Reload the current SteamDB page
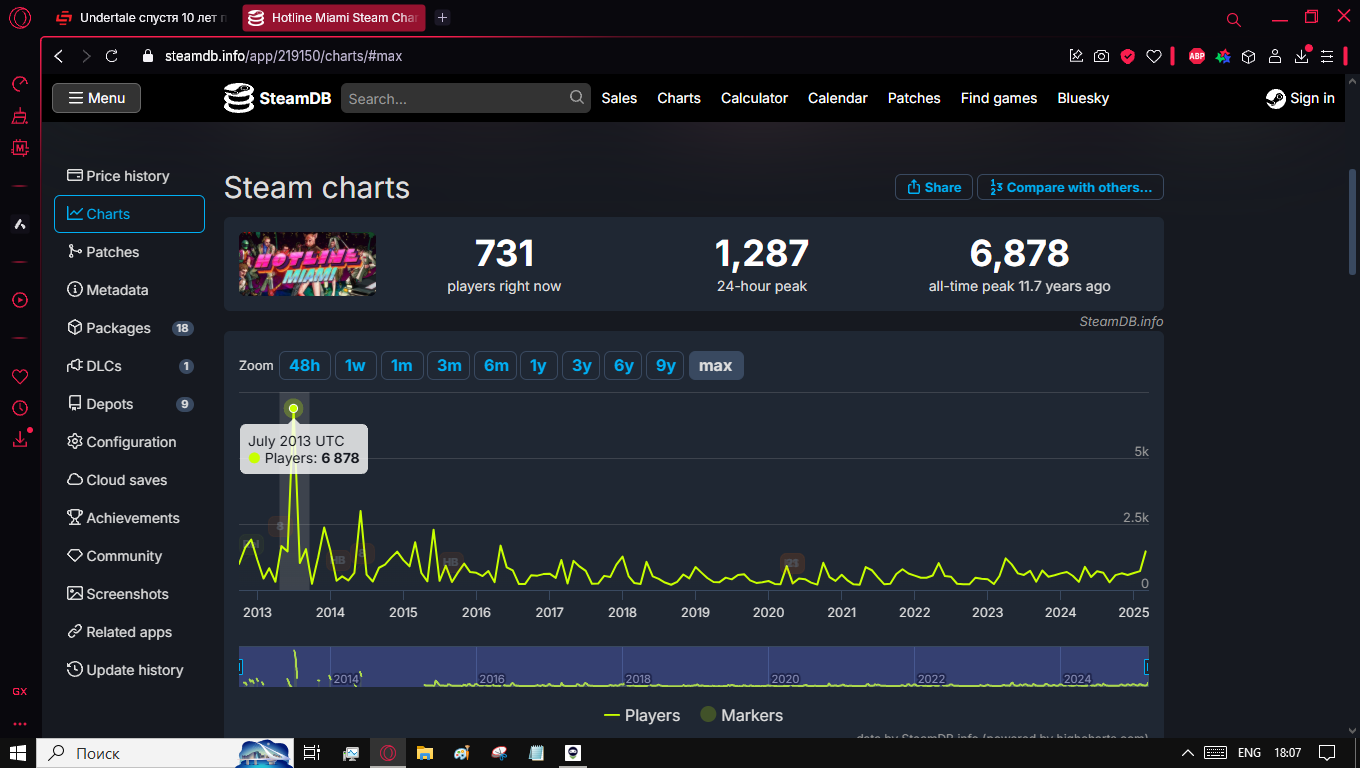This screenshot has width=1360, height=768. (x=112, y=56)
